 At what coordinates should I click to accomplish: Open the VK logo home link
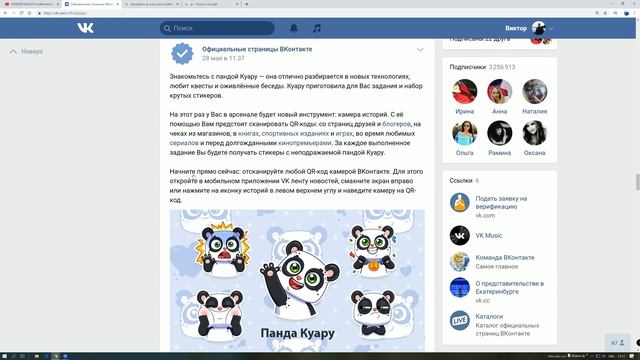[x=85, y=28]
